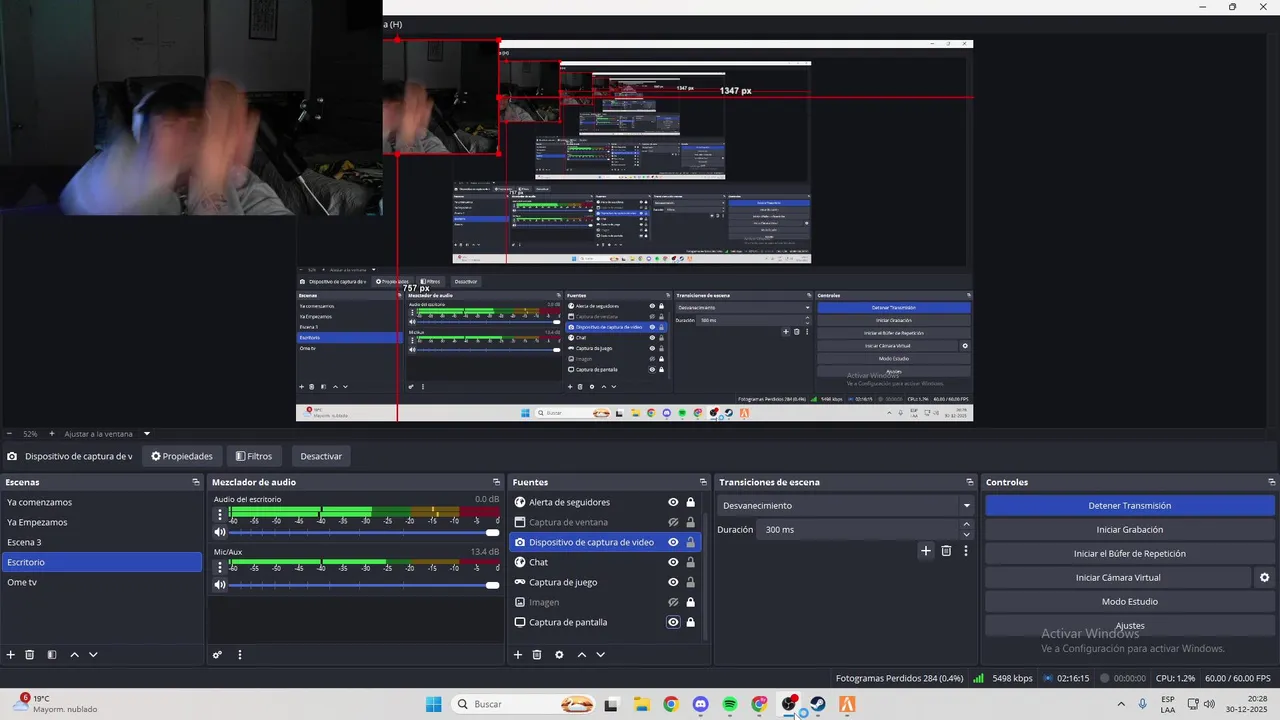Hide Alerta de seguidores source

click(673, 502)
